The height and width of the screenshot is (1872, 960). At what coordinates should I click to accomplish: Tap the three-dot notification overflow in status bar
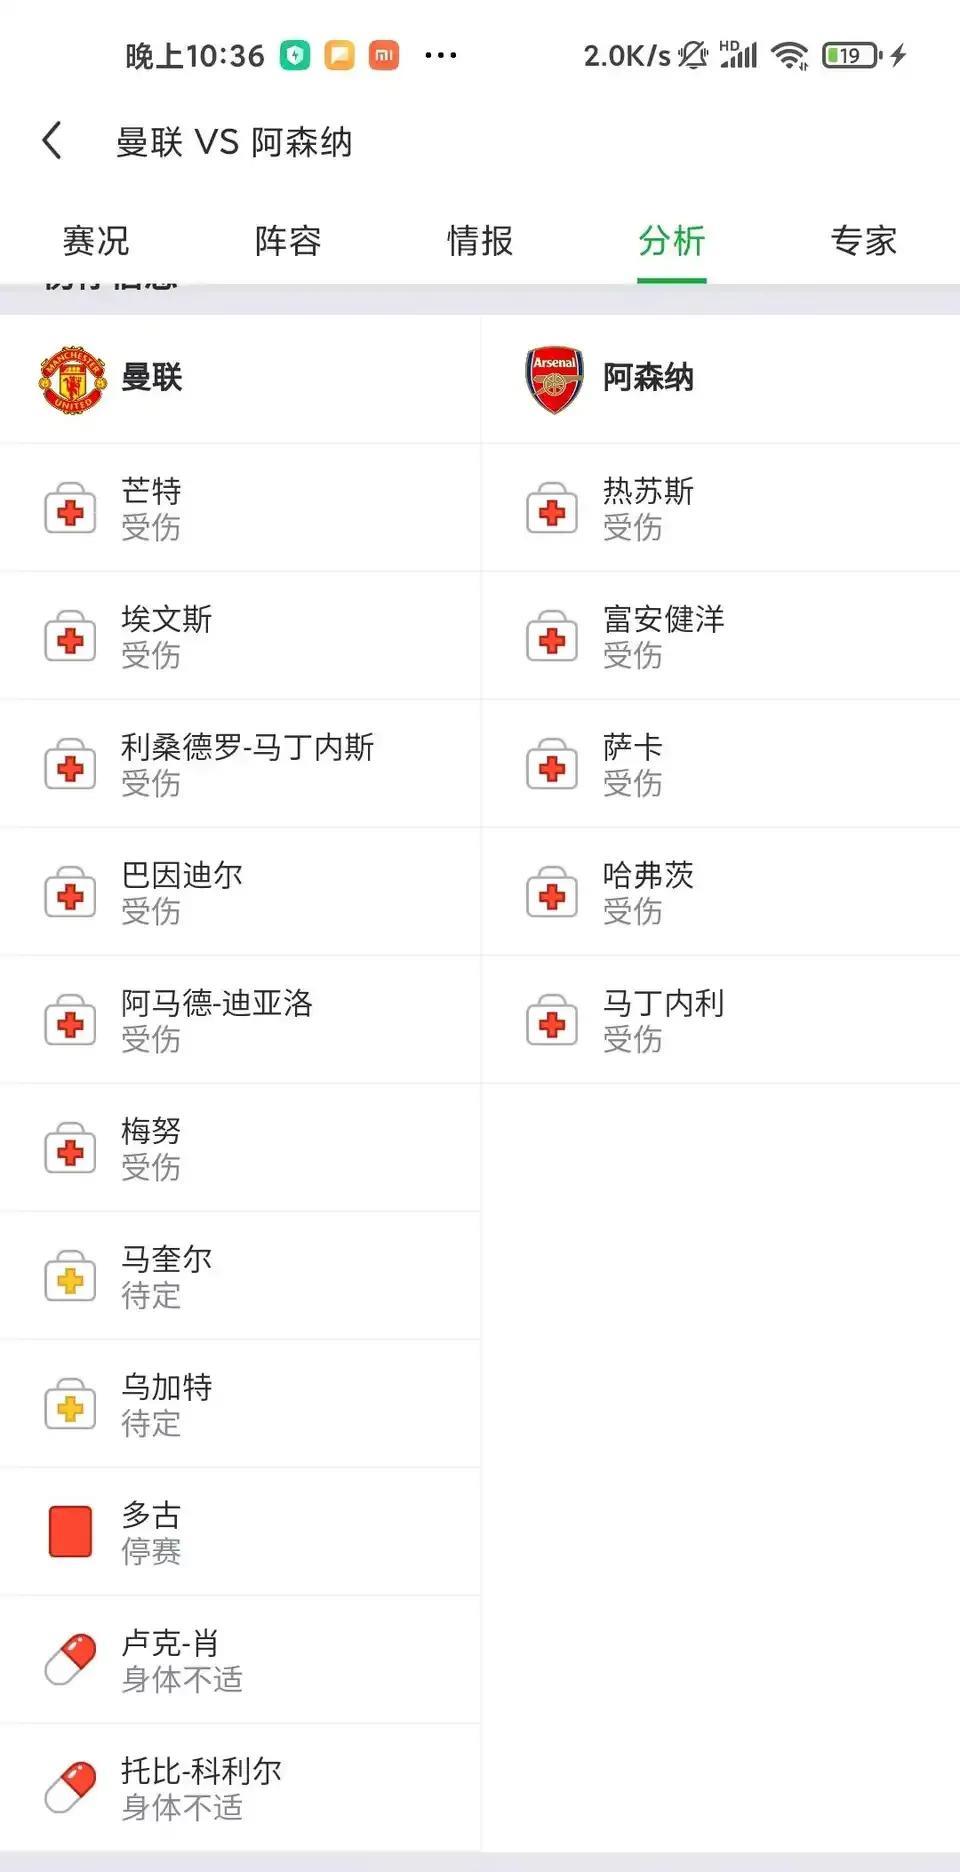click(440, 56)
